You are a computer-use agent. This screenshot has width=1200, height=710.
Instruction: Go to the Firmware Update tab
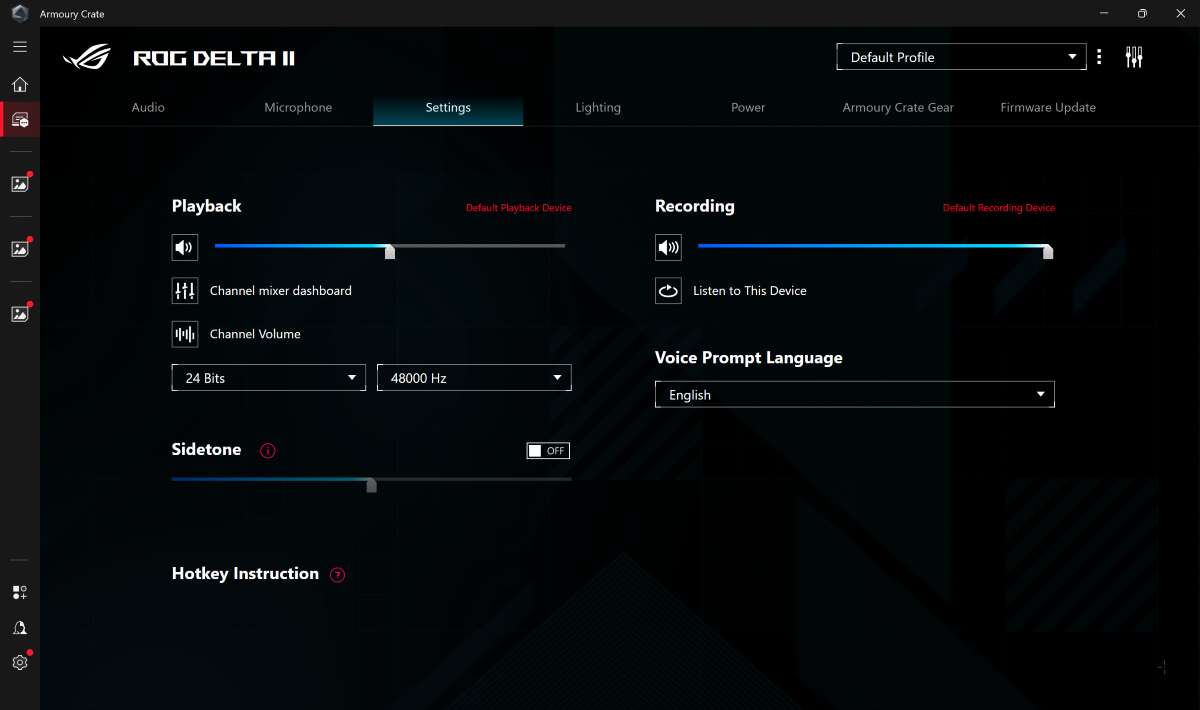[x=1048, y=108]
